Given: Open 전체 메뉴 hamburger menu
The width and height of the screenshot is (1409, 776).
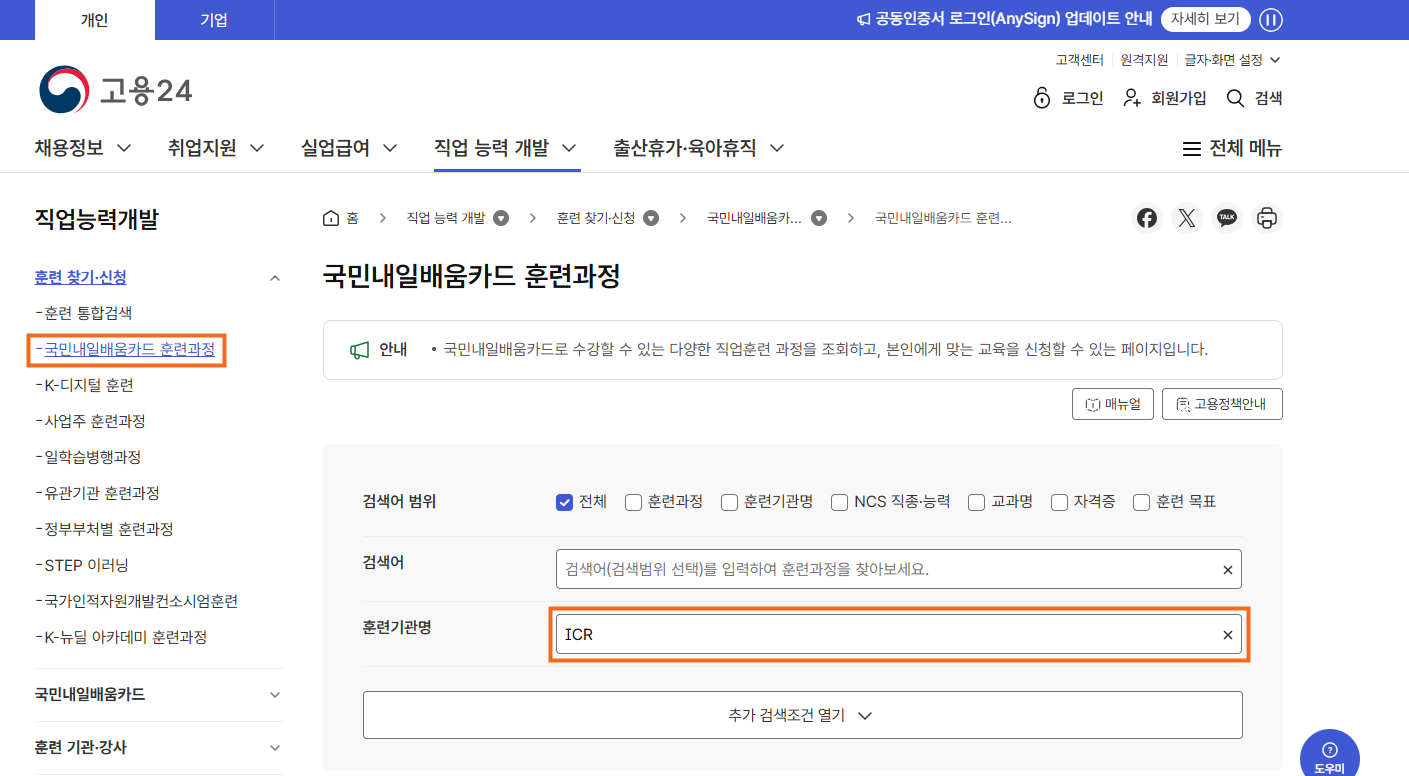Looking at the screenshot, I should [1232, 148].
